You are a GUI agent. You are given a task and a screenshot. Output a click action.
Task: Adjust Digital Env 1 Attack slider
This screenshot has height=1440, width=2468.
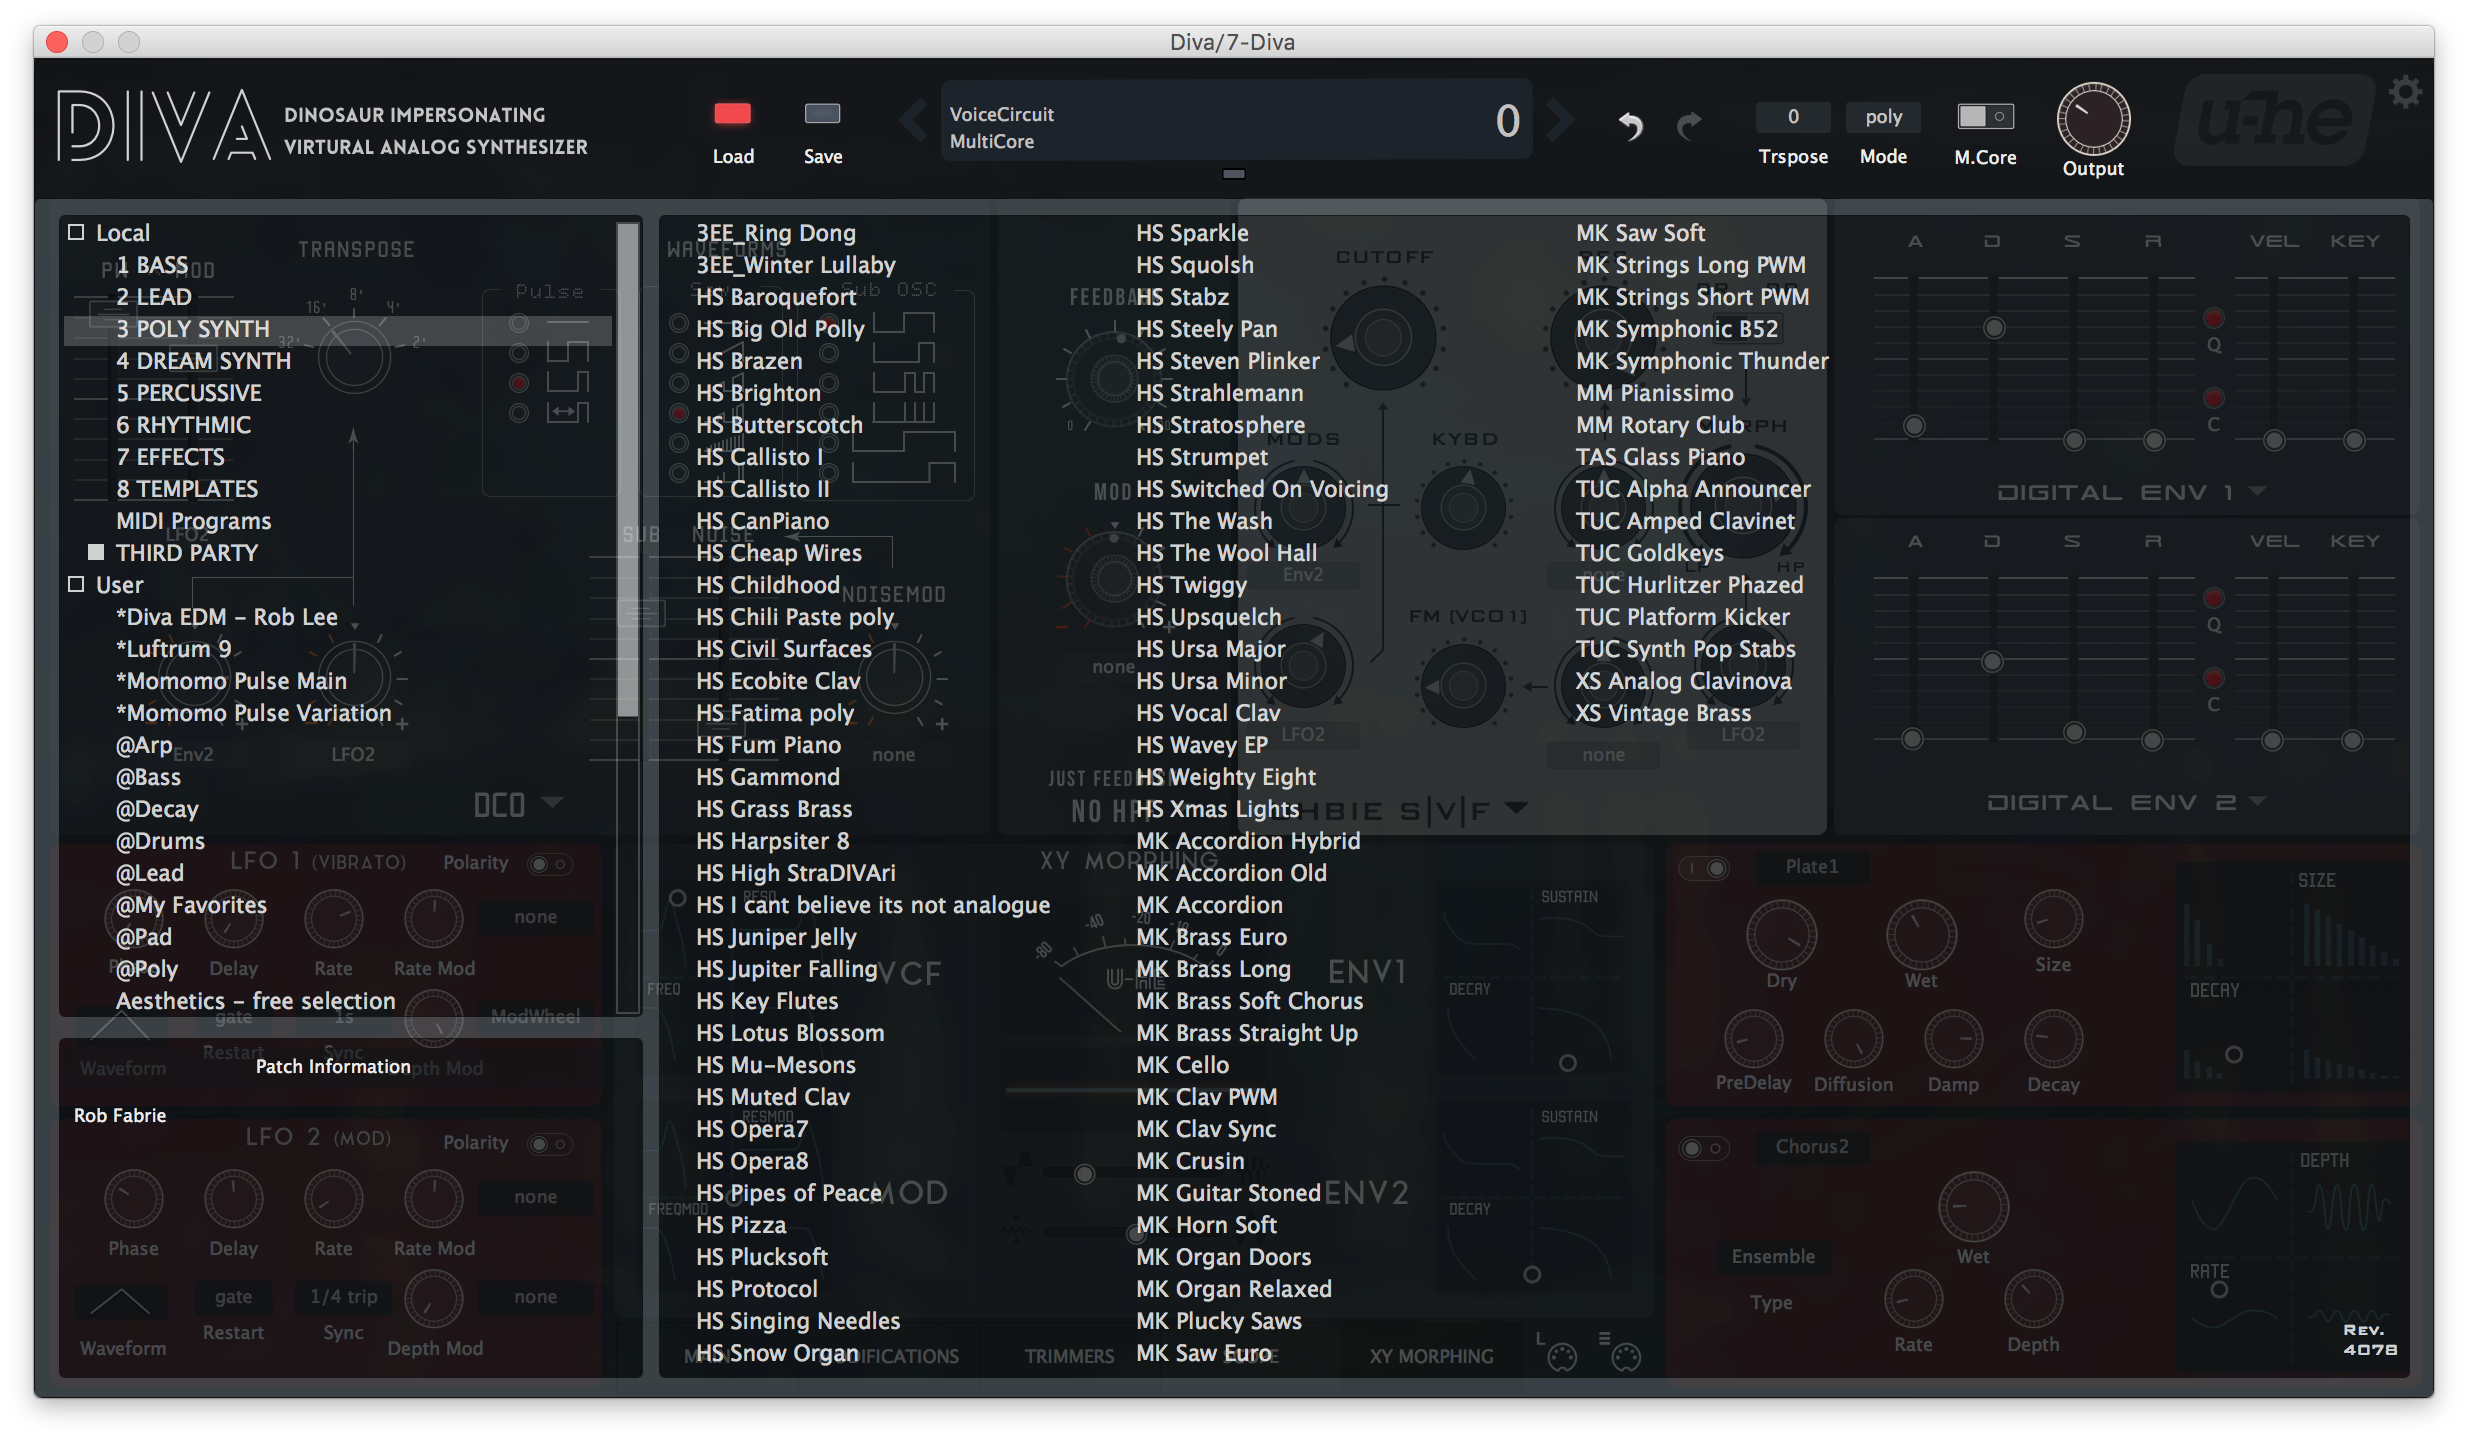(x=1914, y=426)
